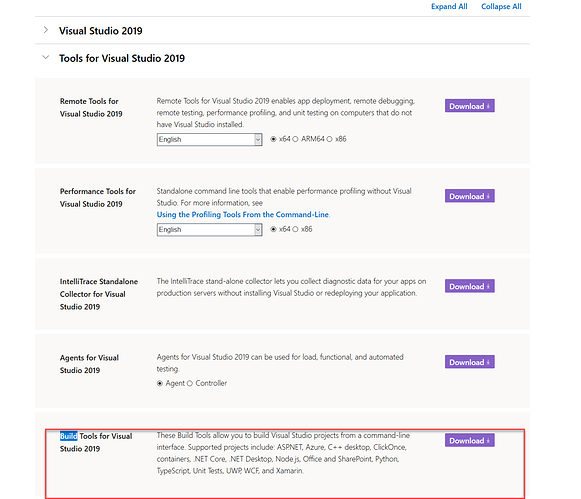
Task: Select x86 for Remote Tools
Action: (329, 139)
